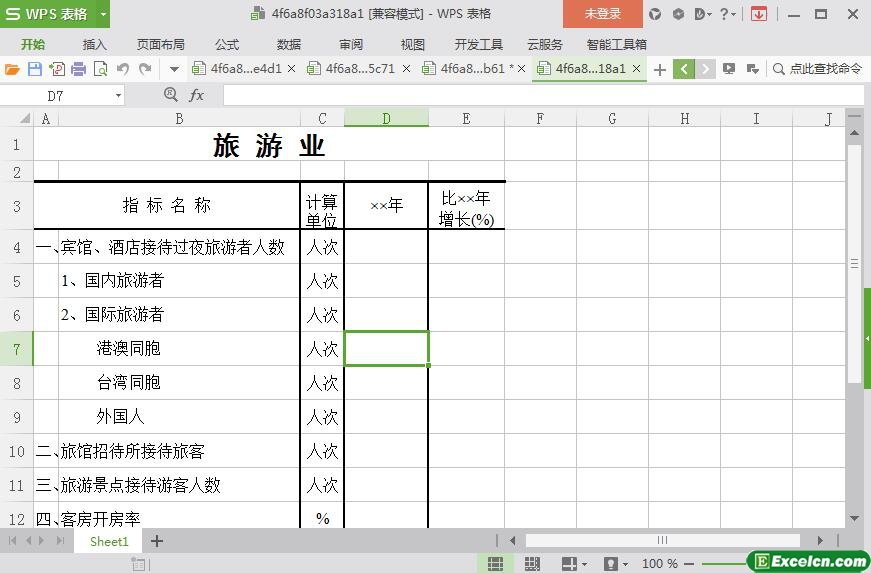Click the Undo arrow icon
The image size is (871, 573).
[x=122, y=69]
